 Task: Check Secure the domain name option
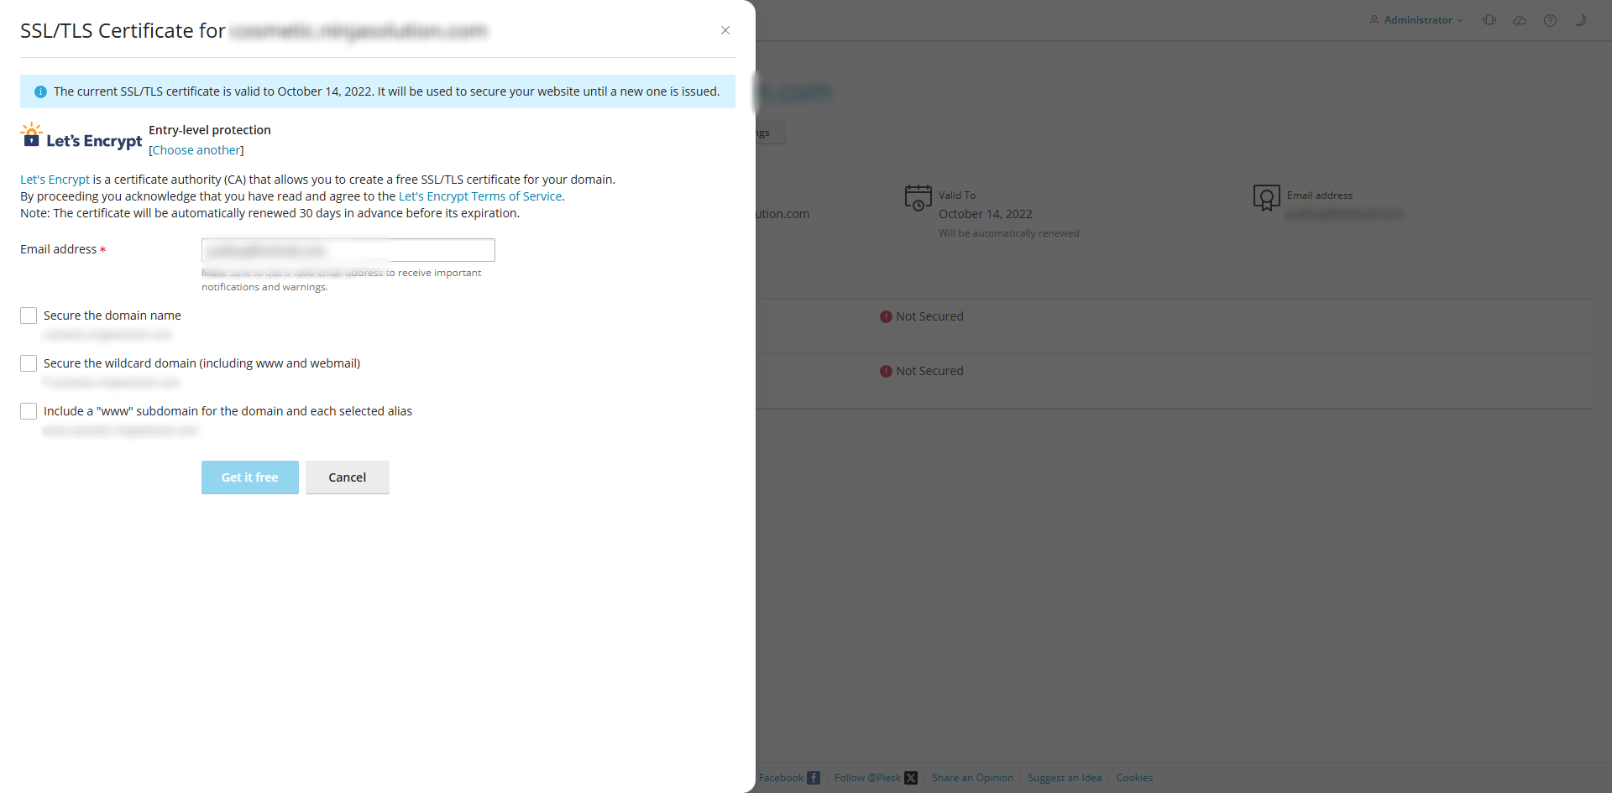[28, 316]
